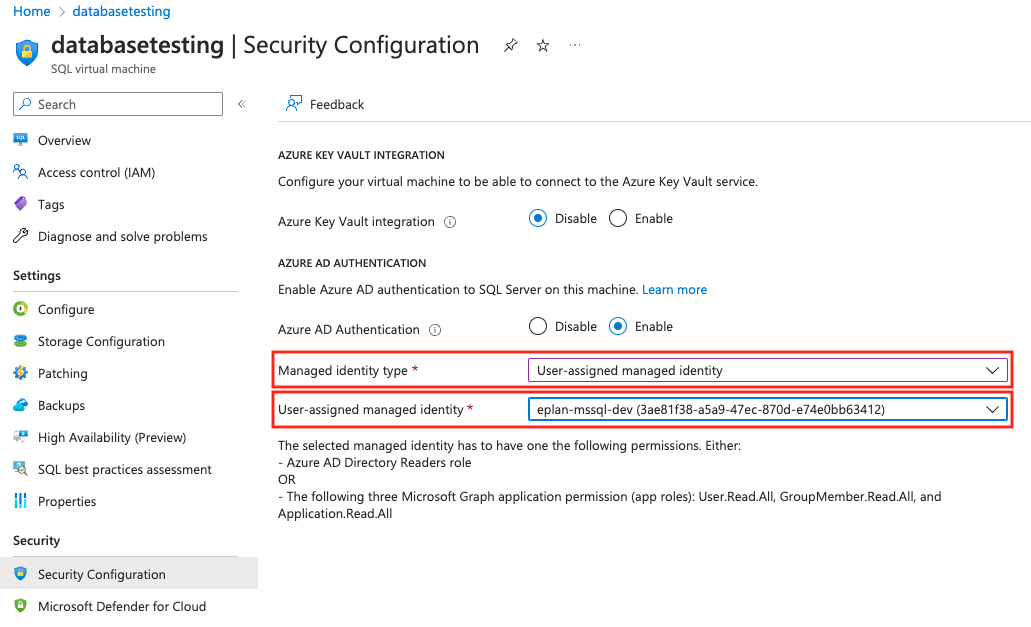Navigate to Microsoft Defender for Cloud
This screenshot has width=1031, height=627.
pos(121,606)
